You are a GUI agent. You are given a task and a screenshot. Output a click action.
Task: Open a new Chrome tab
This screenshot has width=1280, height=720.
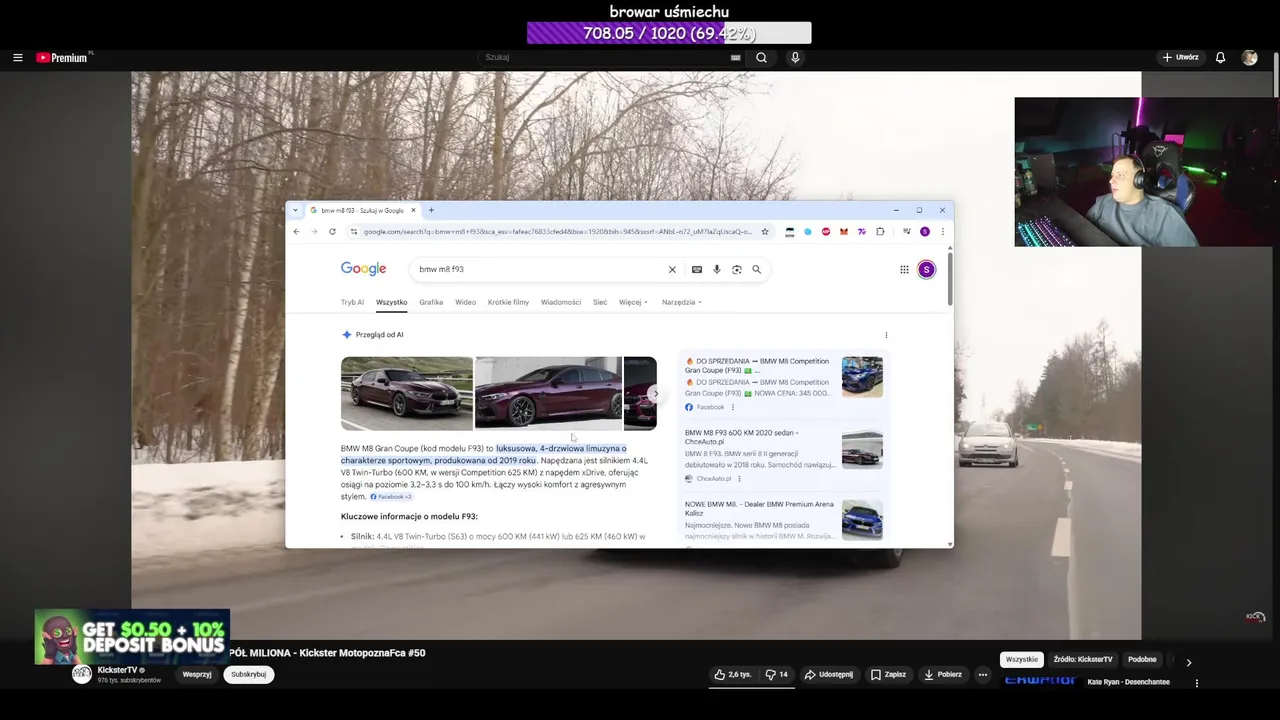coord(431,210)
